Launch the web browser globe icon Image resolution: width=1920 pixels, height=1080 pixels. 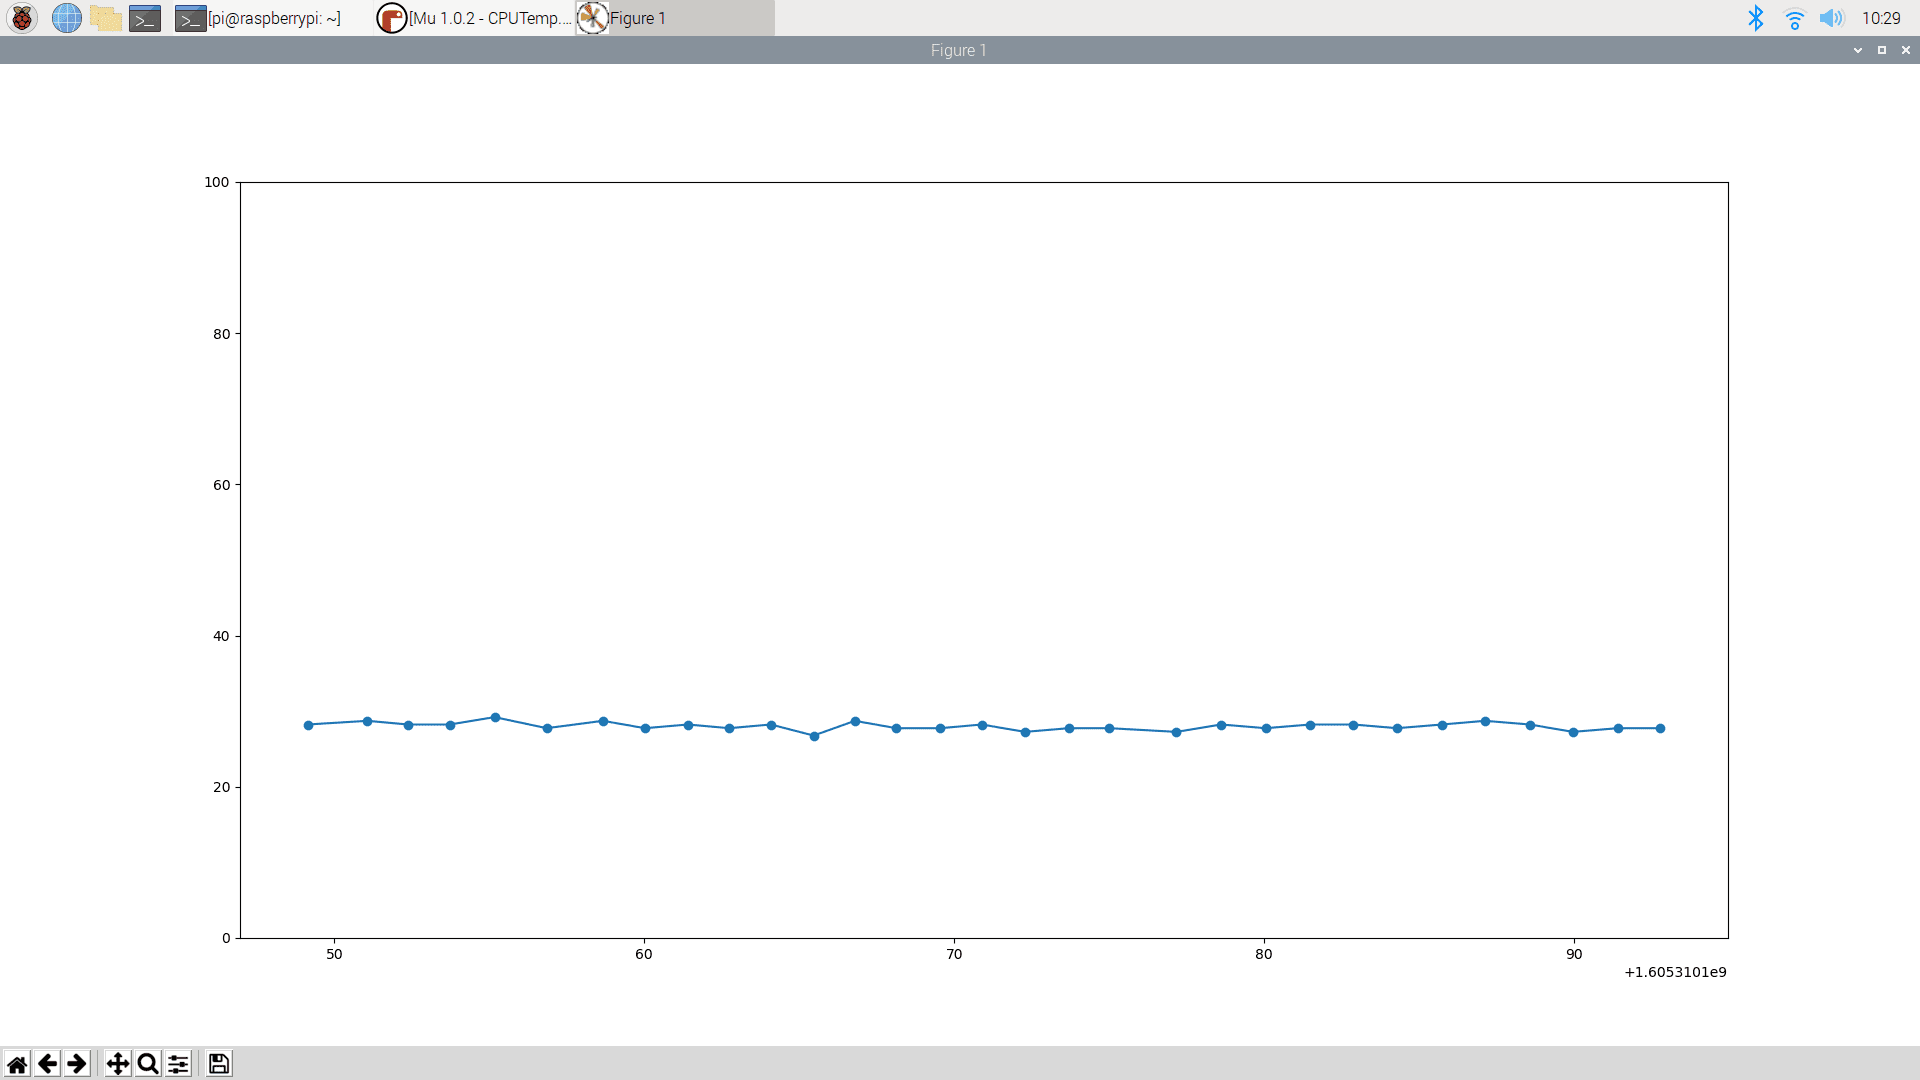(x=66, y=18)
